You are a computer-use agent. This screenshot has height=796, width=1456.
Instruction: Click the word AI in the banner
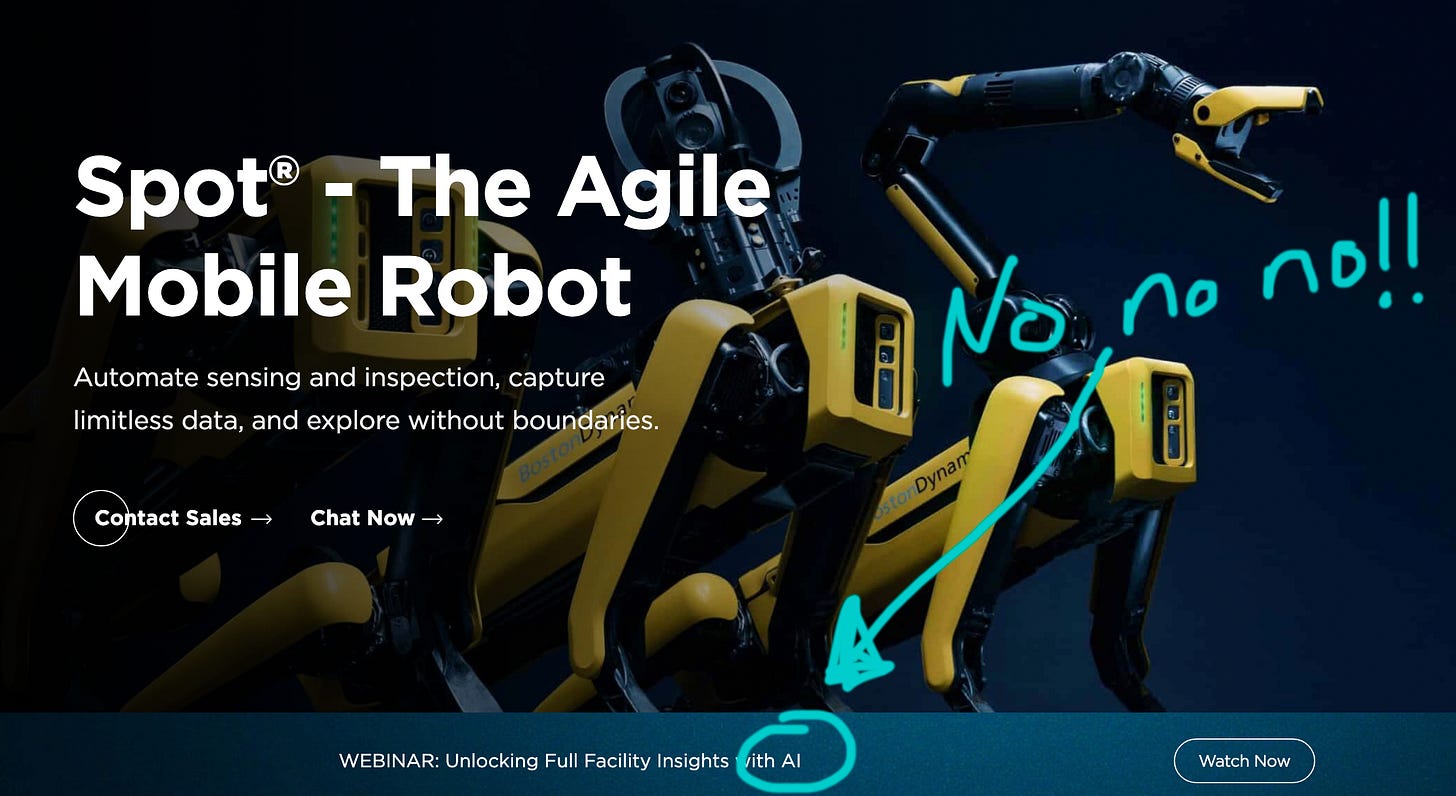pyautogui.click(x=791, y=761)
